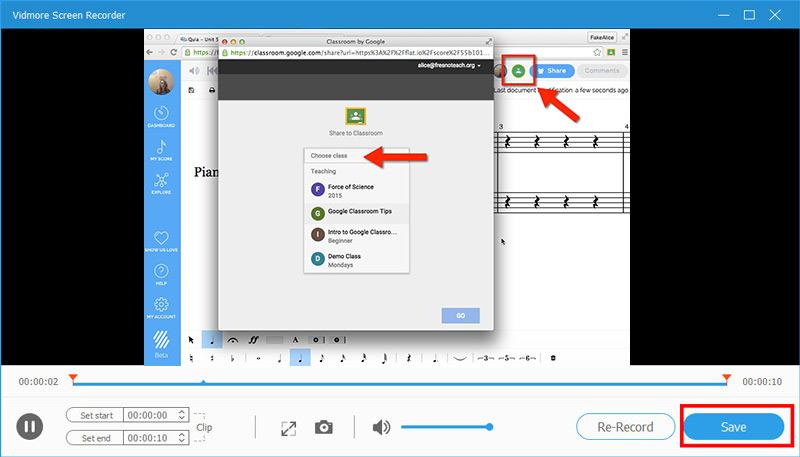Open Dashboard in the recorded Flat sidebar
This screenshot has width=800, height=457.
tap(161, 117)
